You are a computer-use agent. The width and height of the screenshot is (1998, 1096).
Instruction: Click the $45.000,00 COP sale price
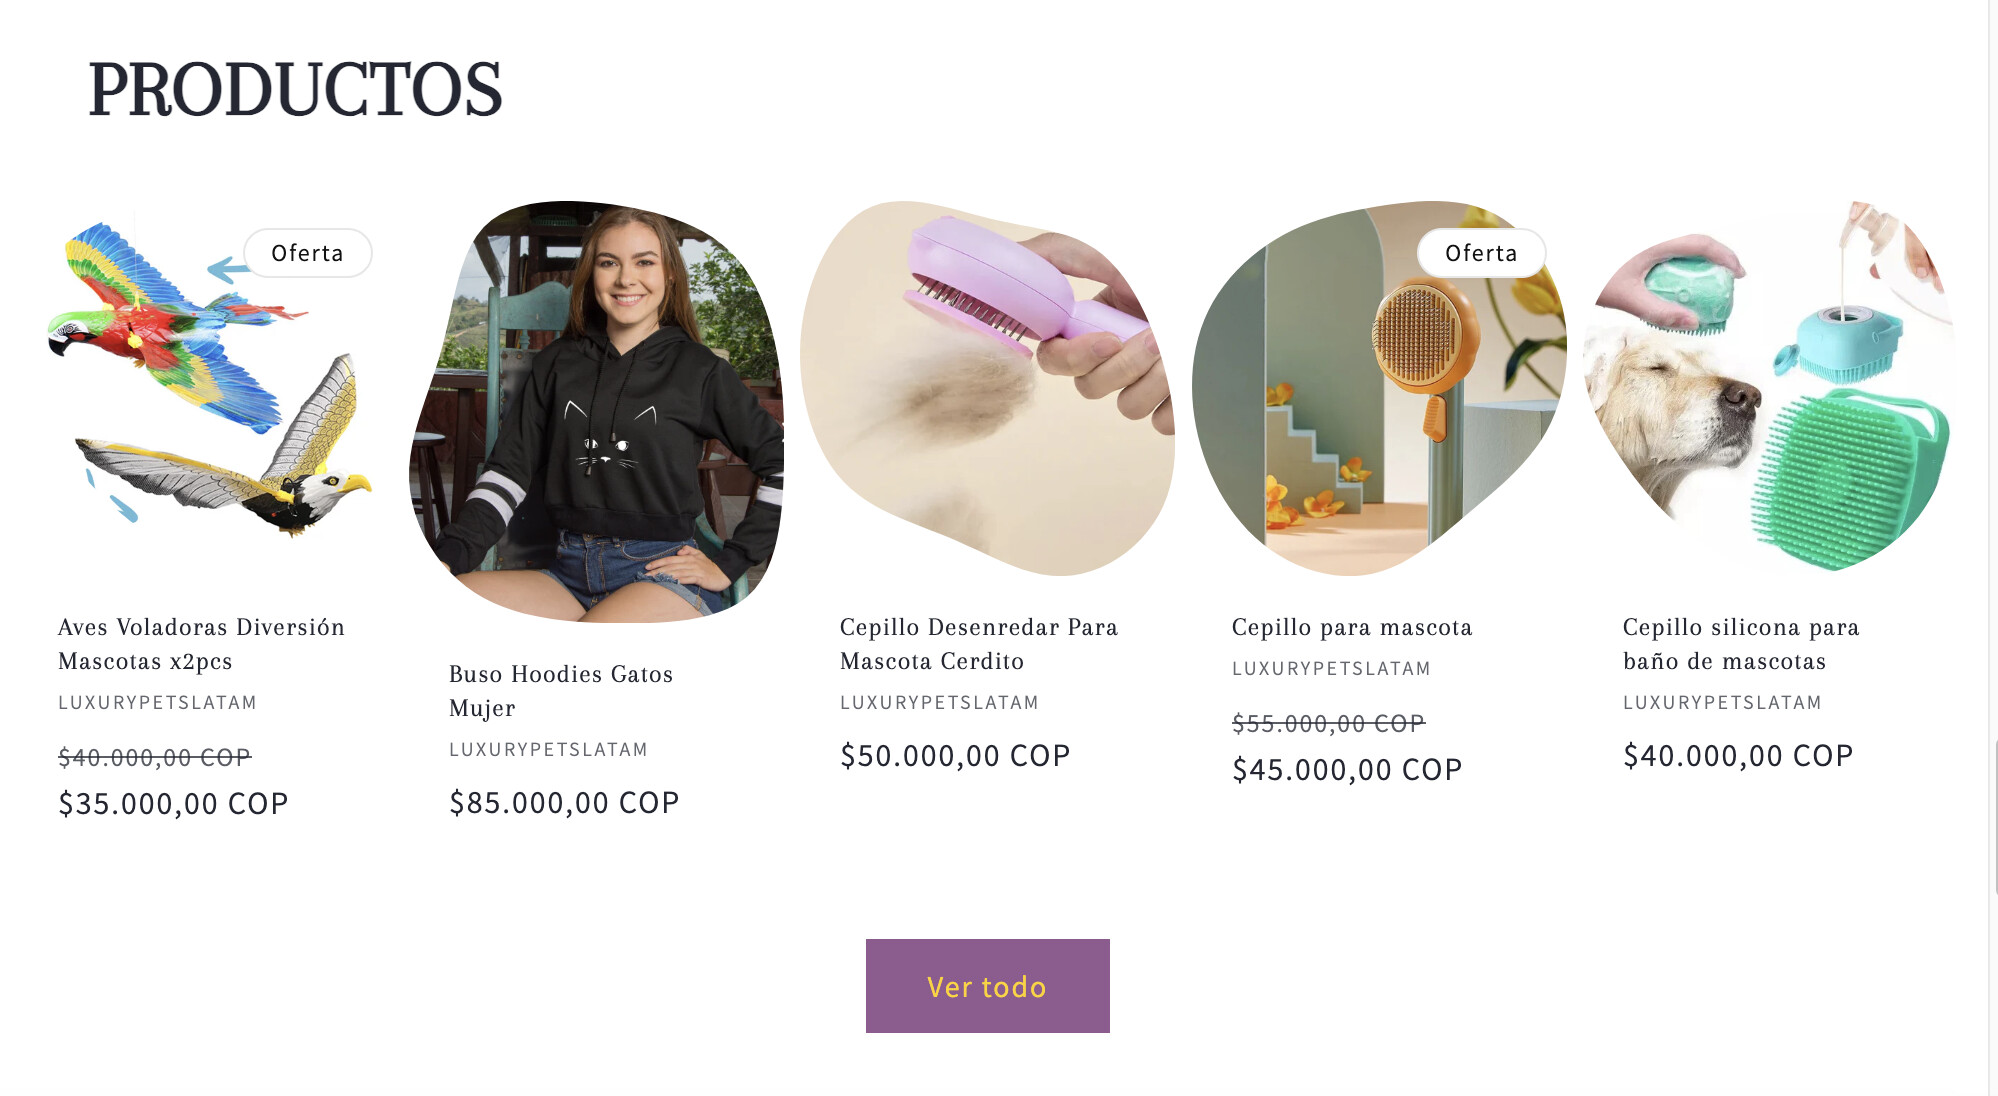click(x=1347, y=770)
